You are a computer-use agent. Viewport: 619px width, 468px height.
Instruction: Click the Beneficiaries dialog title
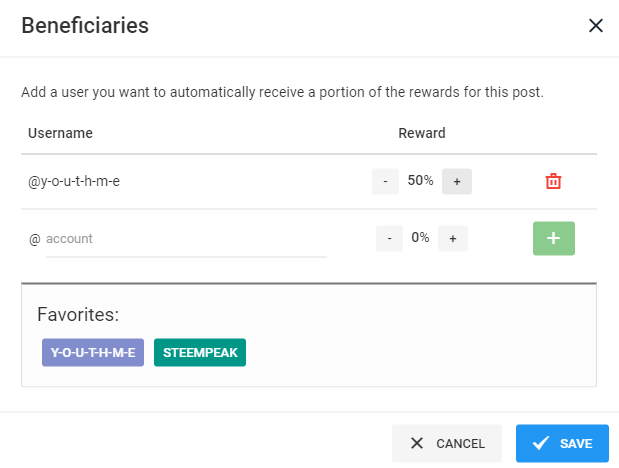click(85, 26)
